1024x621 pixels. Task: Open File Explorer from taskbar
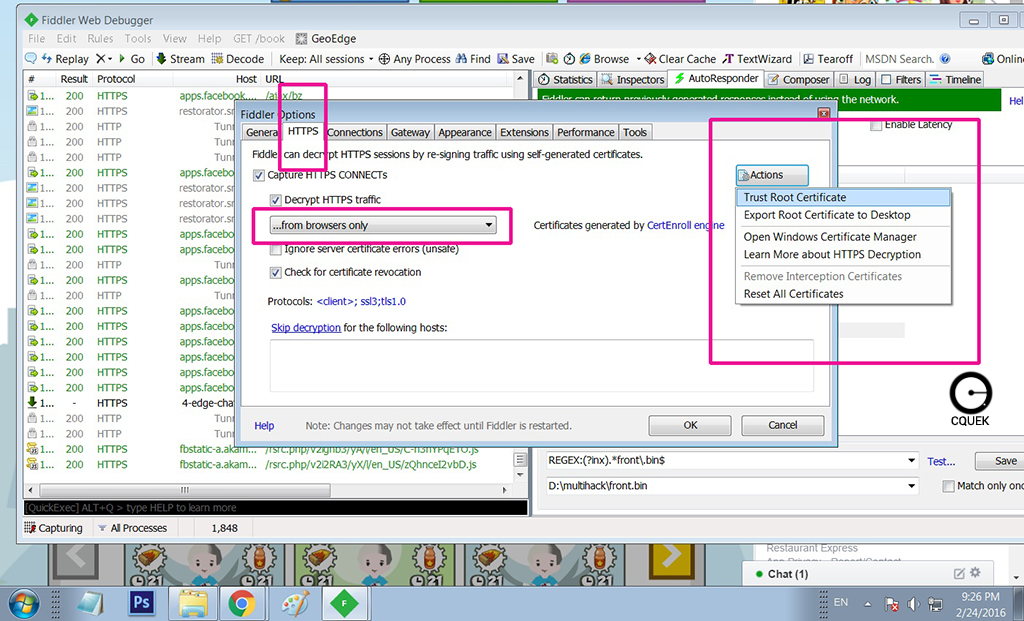tap(194, 602)
